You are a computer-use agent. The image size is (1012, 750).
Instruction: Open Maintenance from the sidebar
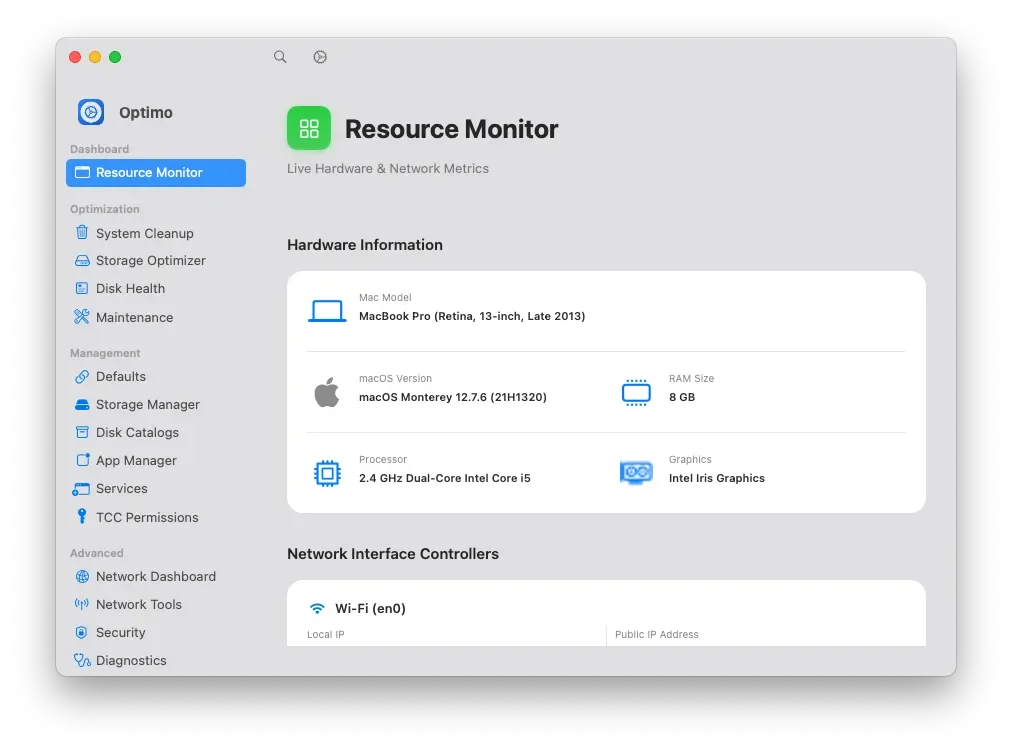click(156, 317)
